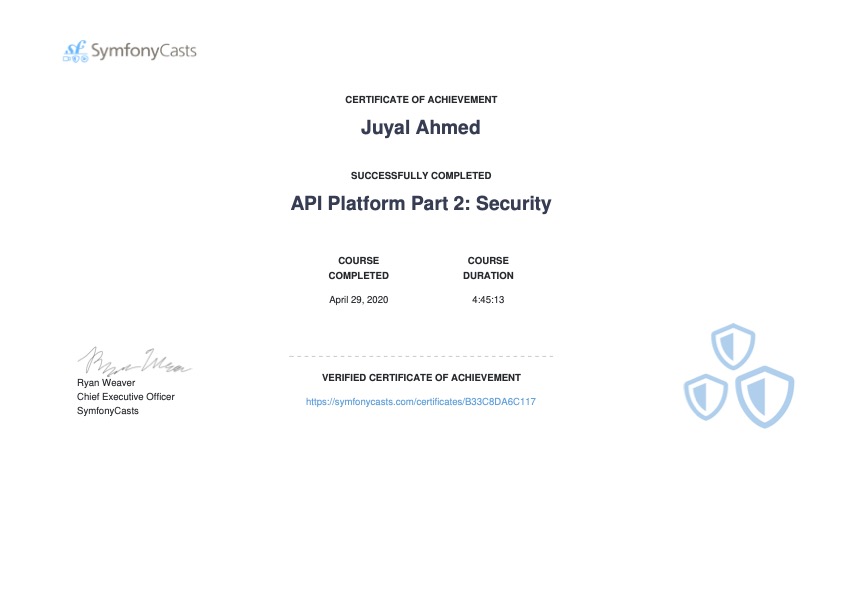
Task: Select the name Juyal Ahmed
Action: 420,128
